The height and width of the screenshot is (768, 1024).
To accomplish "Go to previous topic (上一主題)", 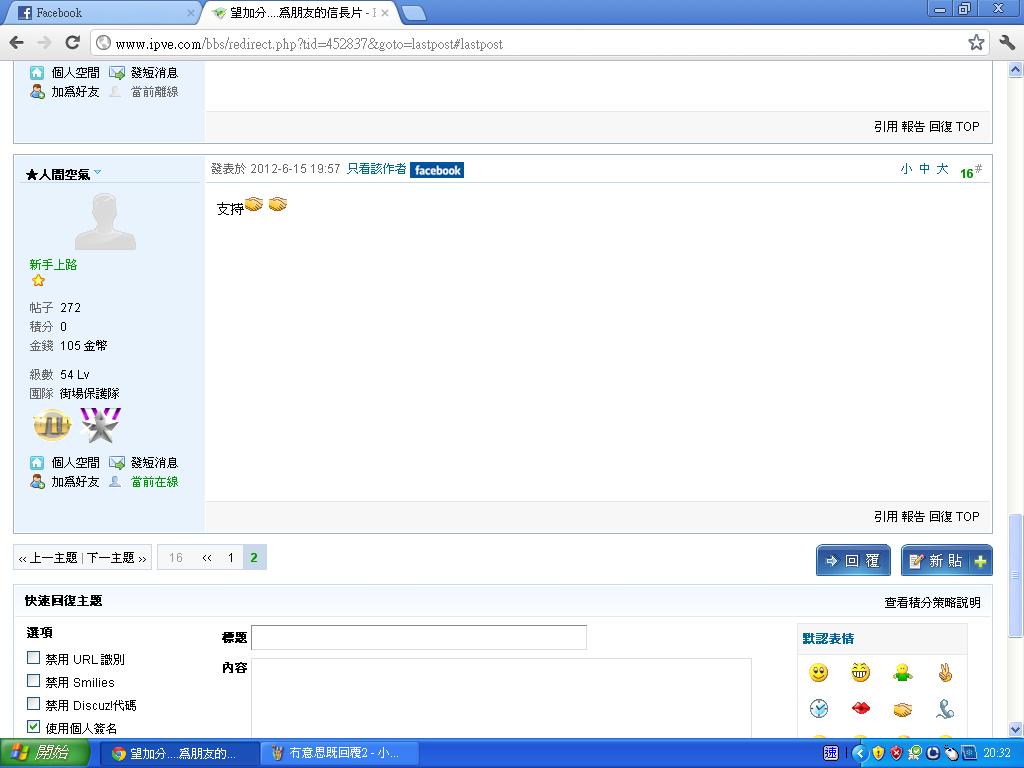I will coord(53,558).
